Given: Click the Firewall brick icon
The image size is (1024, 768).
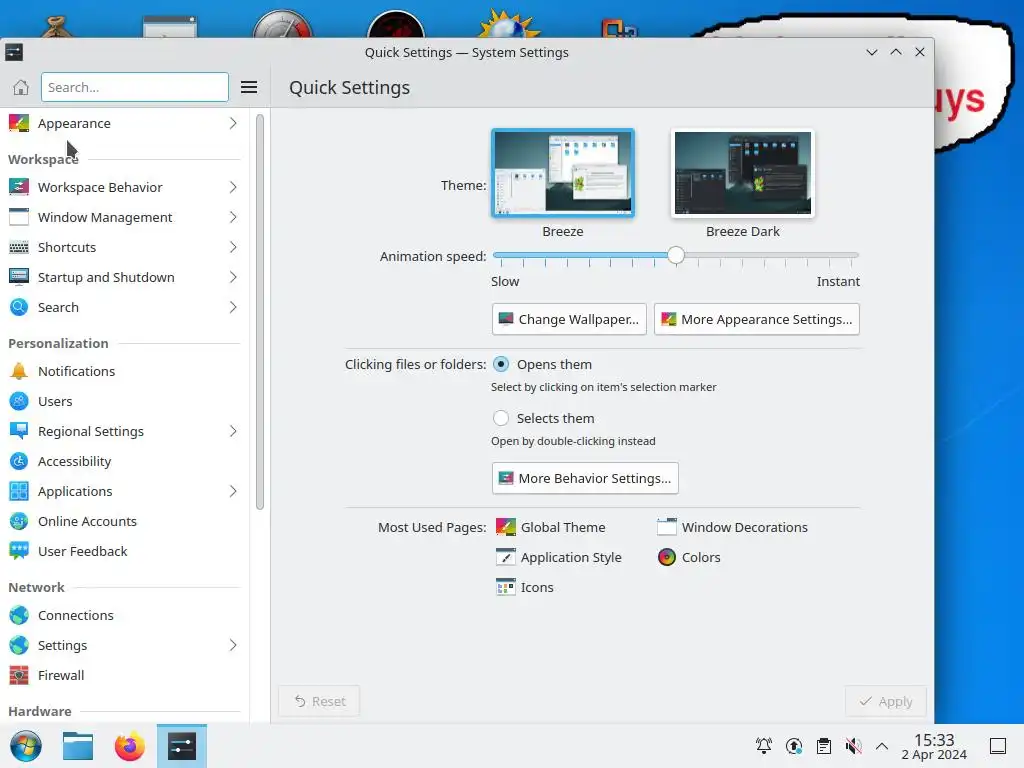Looking at the screenshot, I should point(19,675).
